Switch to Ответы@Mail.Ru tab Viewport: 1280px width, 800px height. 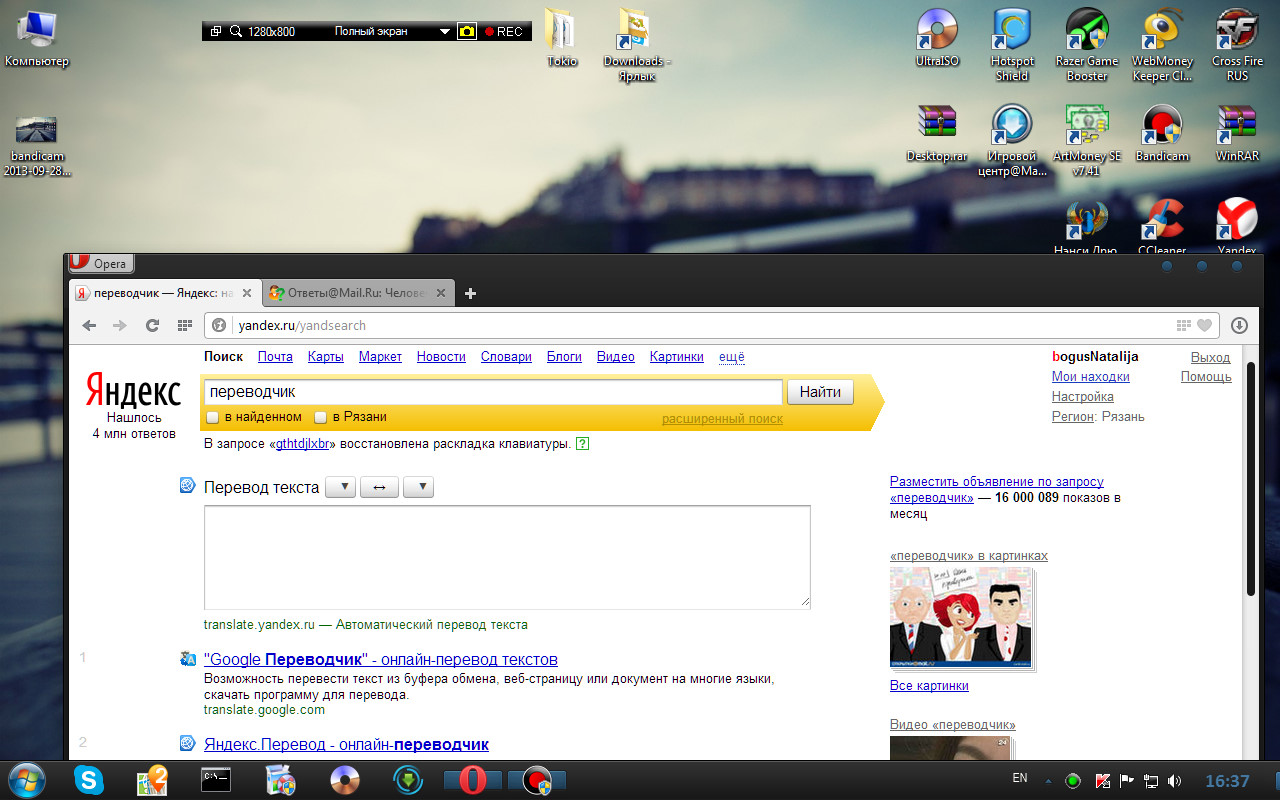(360, 293)
